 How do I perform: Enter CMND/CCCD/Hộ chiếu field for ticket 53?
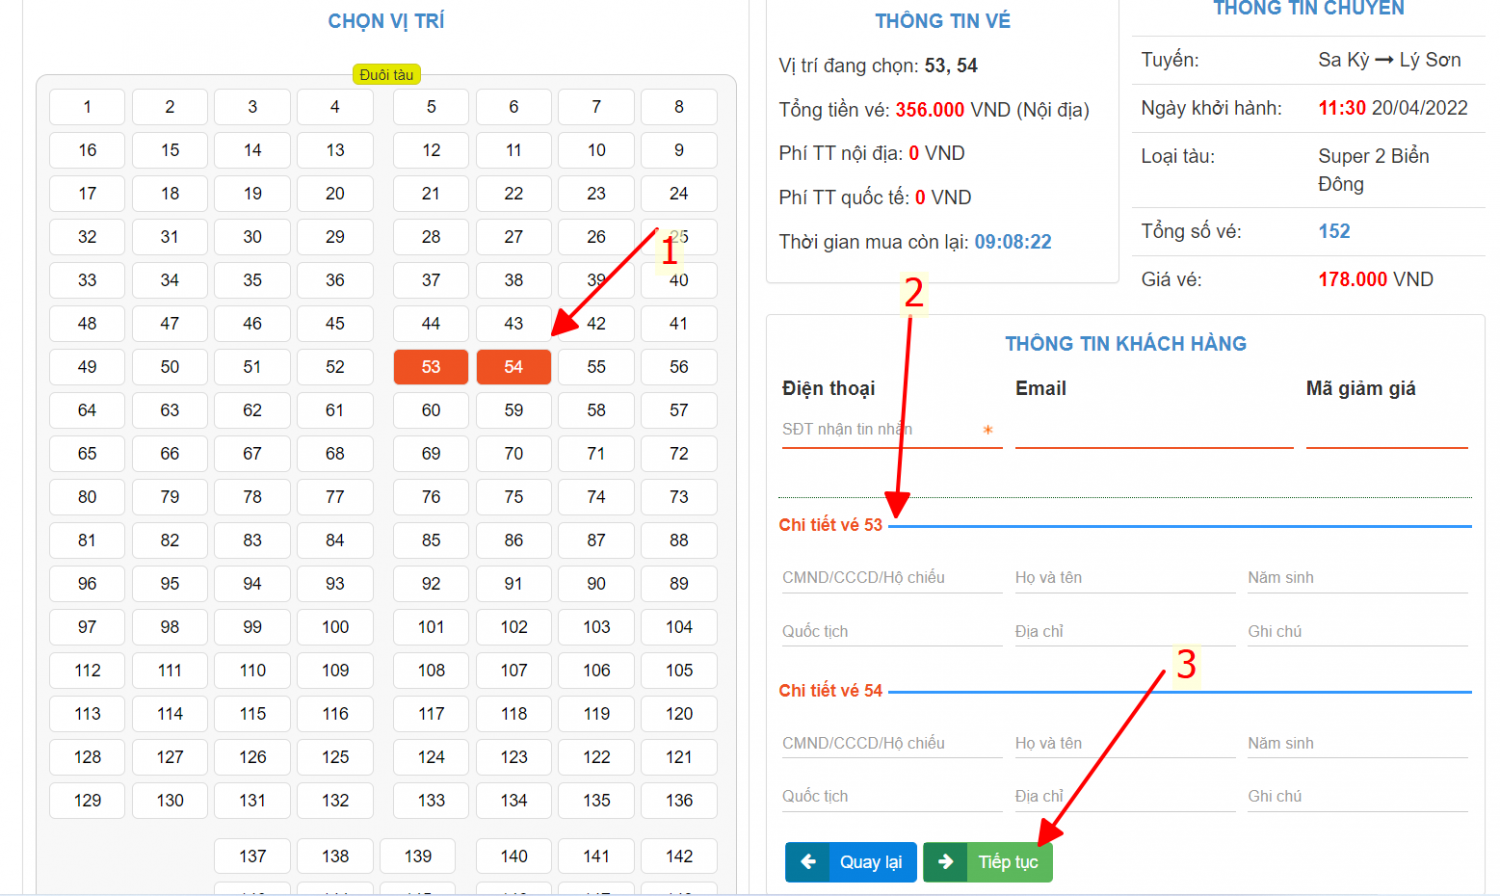point(891,578)
